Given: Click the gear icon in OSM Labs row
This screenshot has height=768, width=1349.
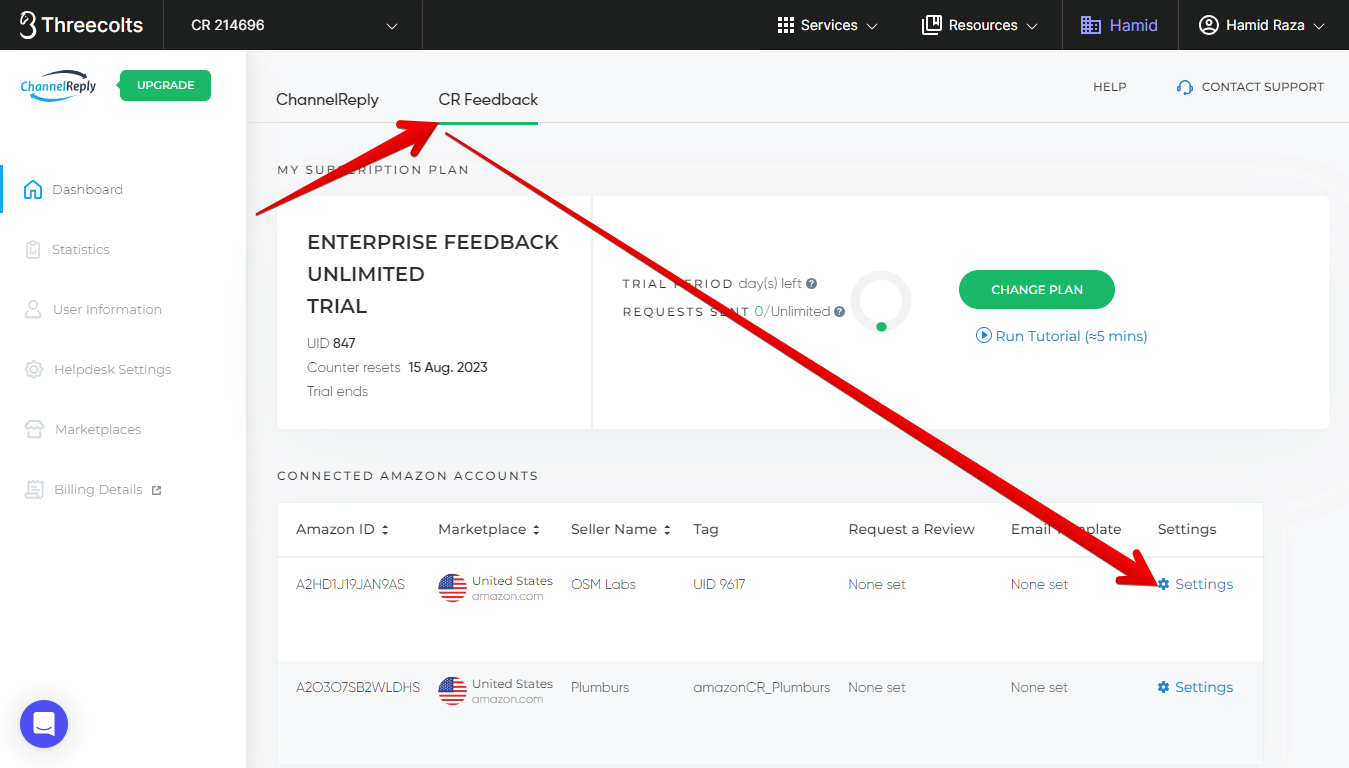Looking at the screenshot, I should pos(1163,584).
